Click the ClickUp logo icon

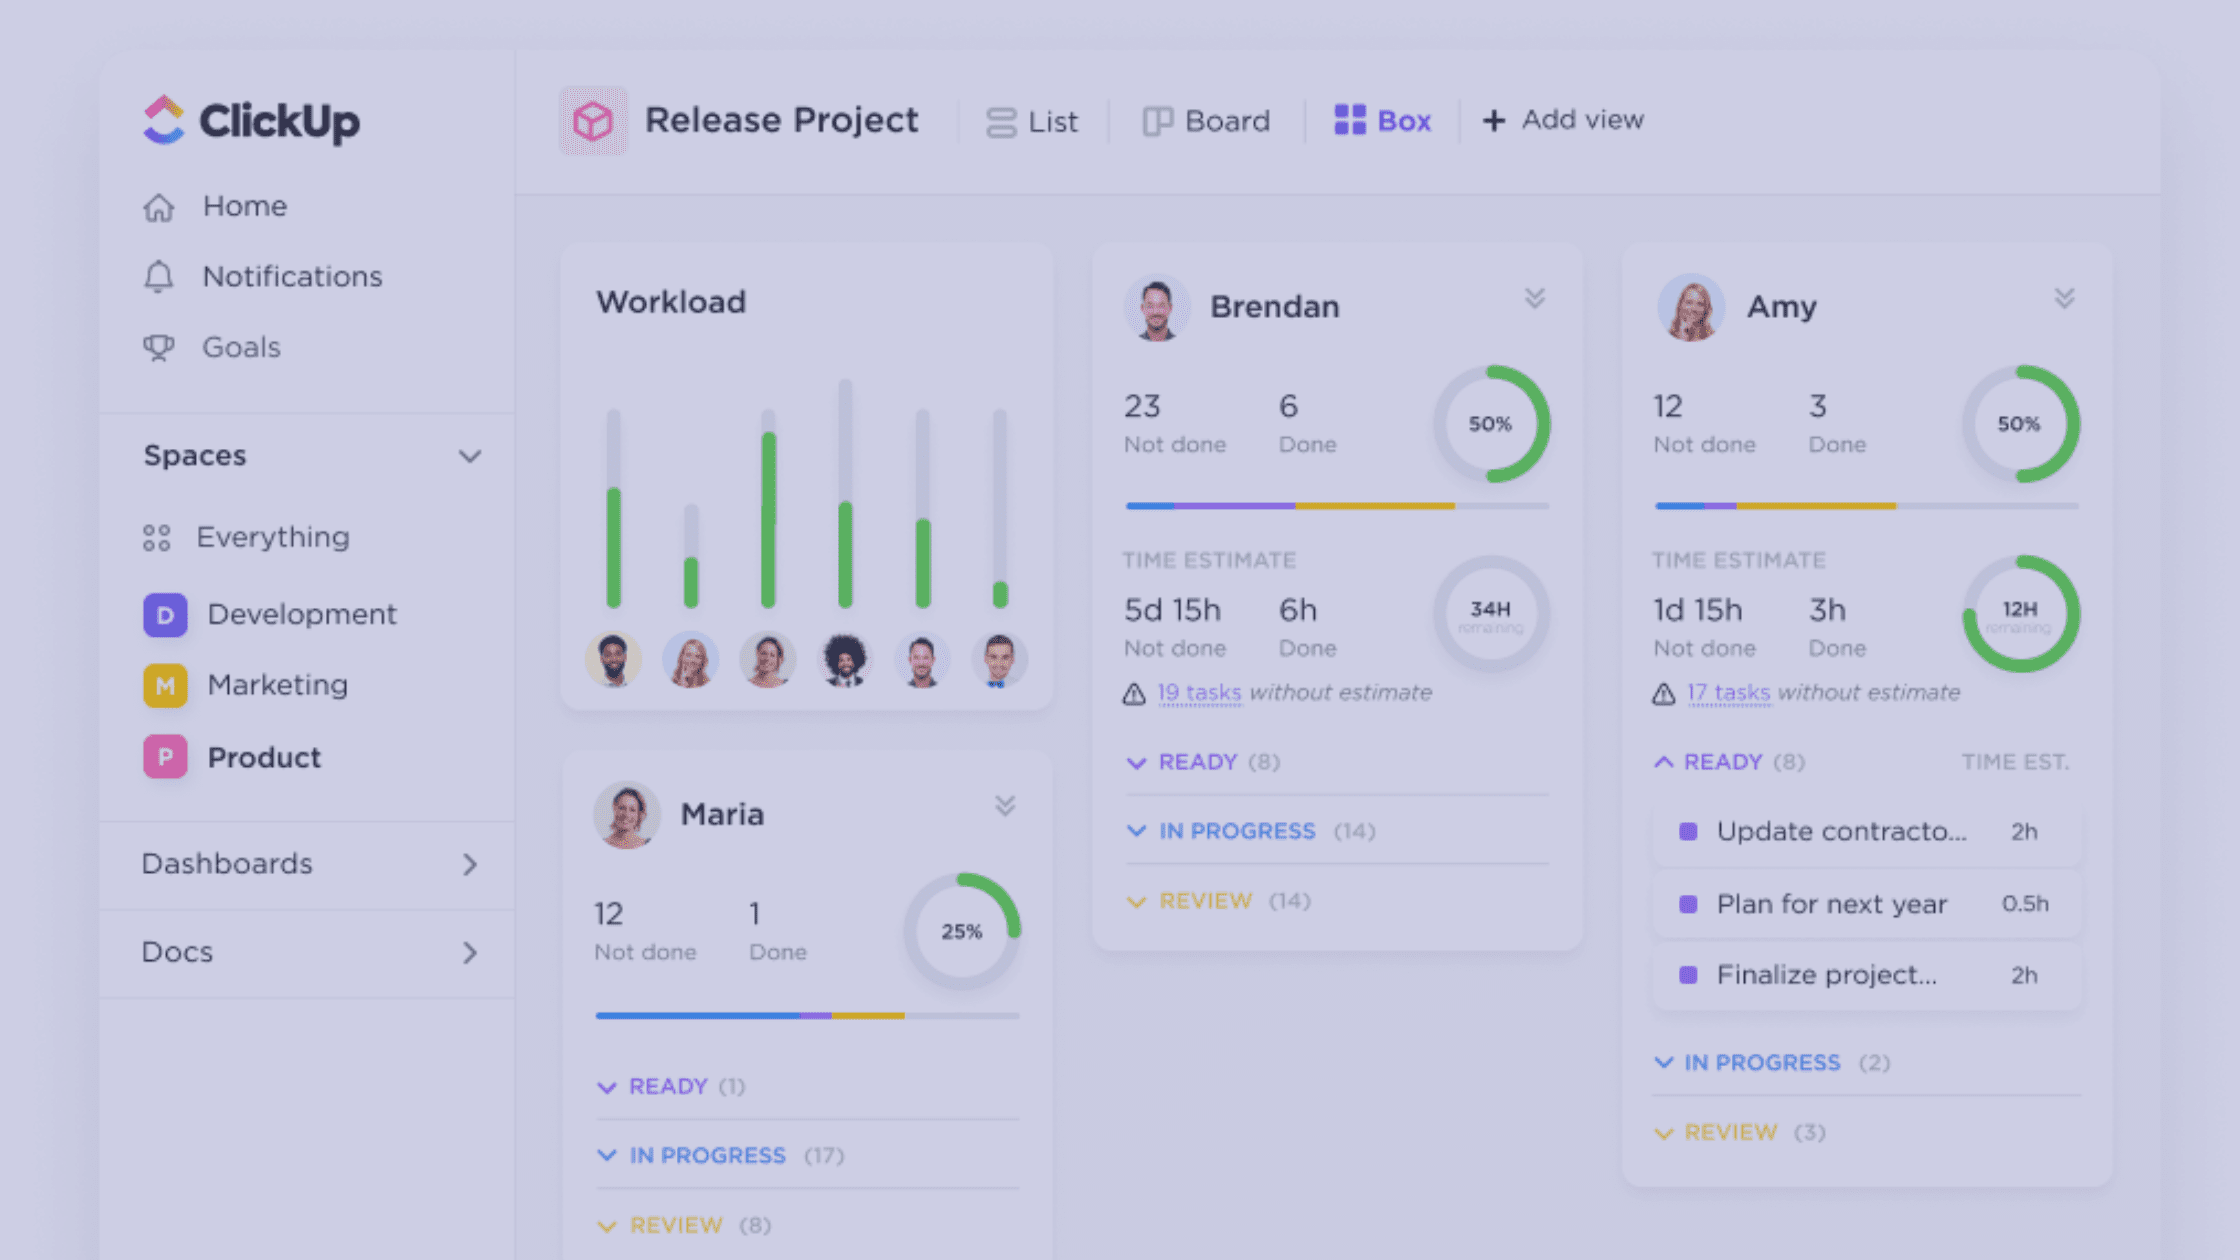(164, 120)
